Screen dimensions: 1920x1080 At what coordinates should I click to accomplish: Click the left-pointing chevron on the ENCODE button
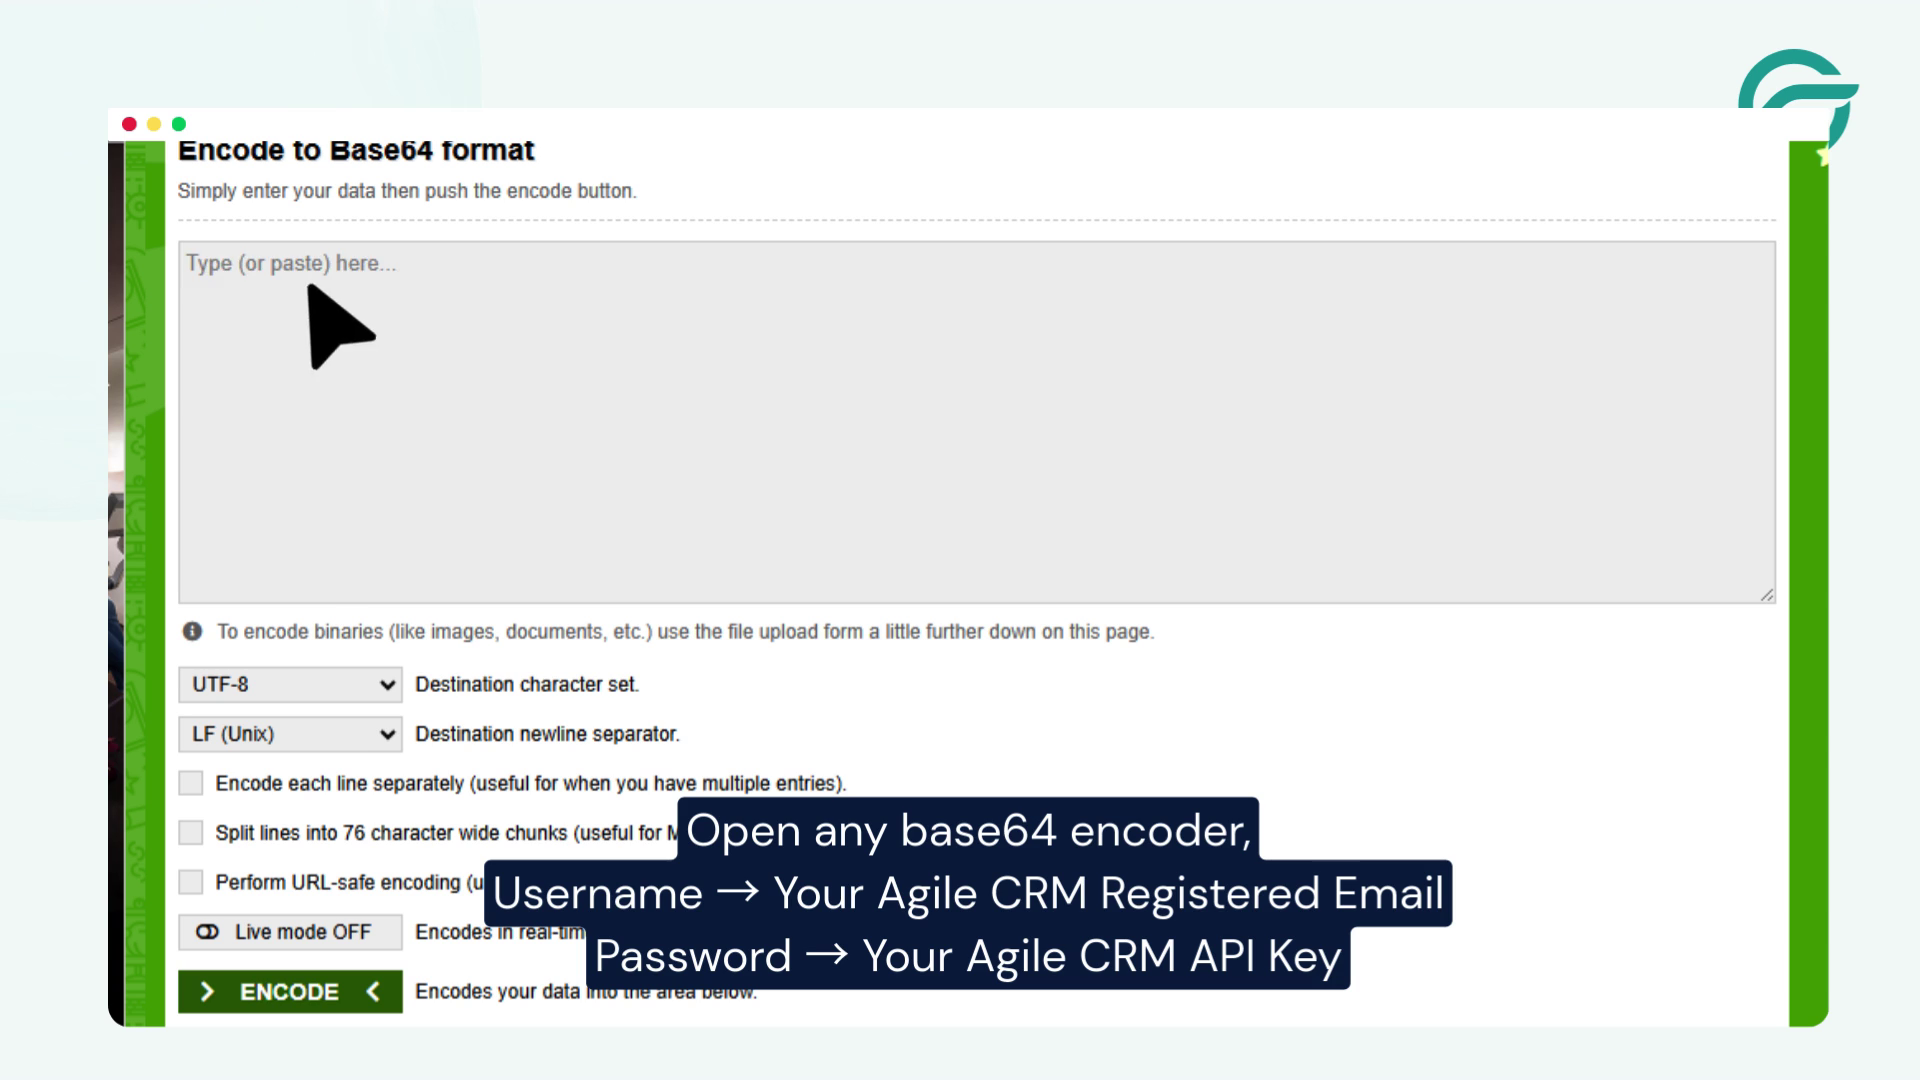coord(373,992)
